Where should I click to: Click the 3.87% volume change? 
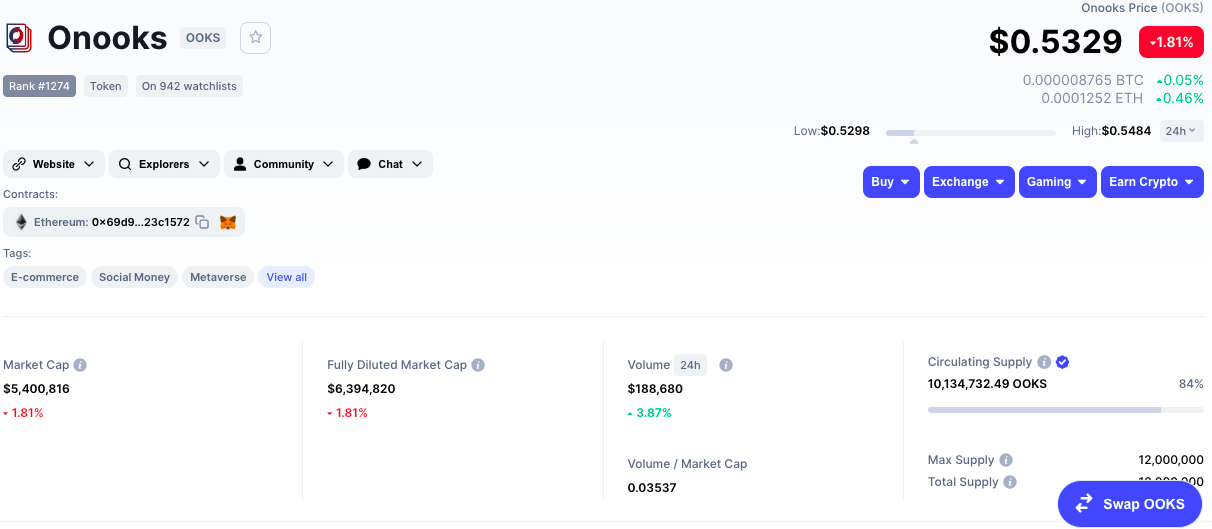click(650, 413)
